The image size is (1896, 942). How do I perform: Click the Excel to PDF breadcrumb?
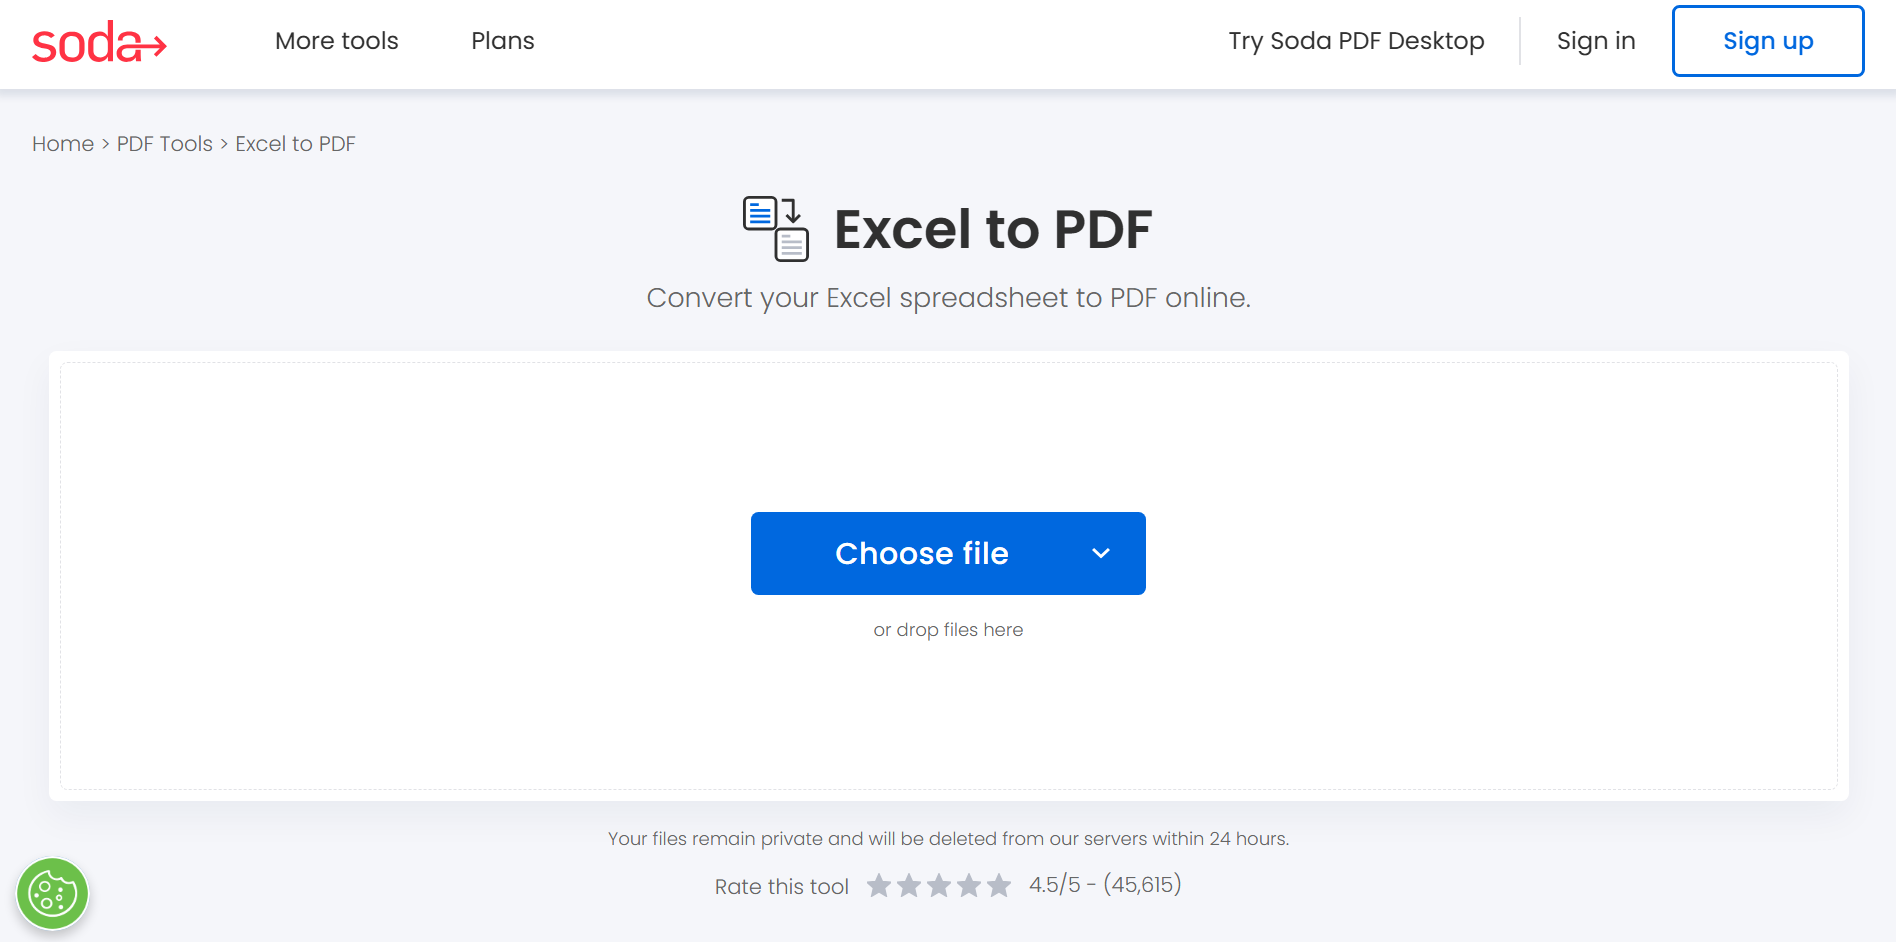pyautogui.click(x=295, y=144)
